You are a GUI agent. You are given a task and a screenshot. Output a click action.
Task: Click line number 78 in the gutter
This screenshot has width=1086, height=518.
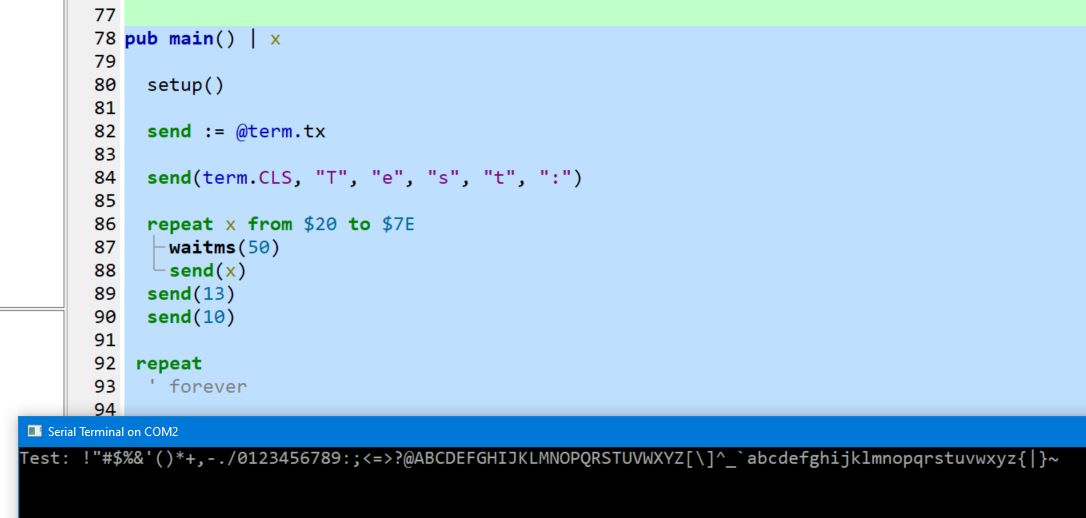click(104, 39)
